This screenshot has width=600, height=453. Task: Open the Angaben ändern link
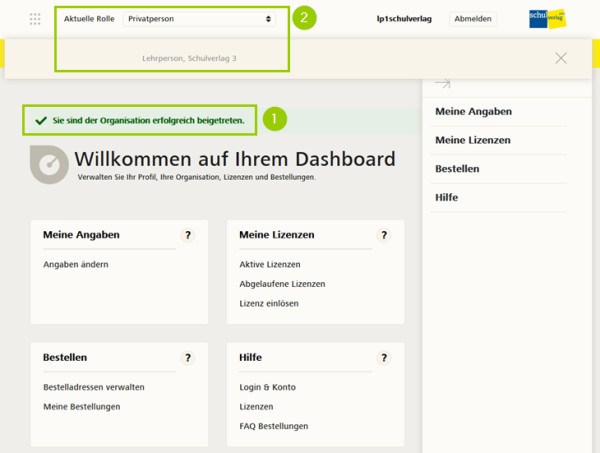click(76, 265)
